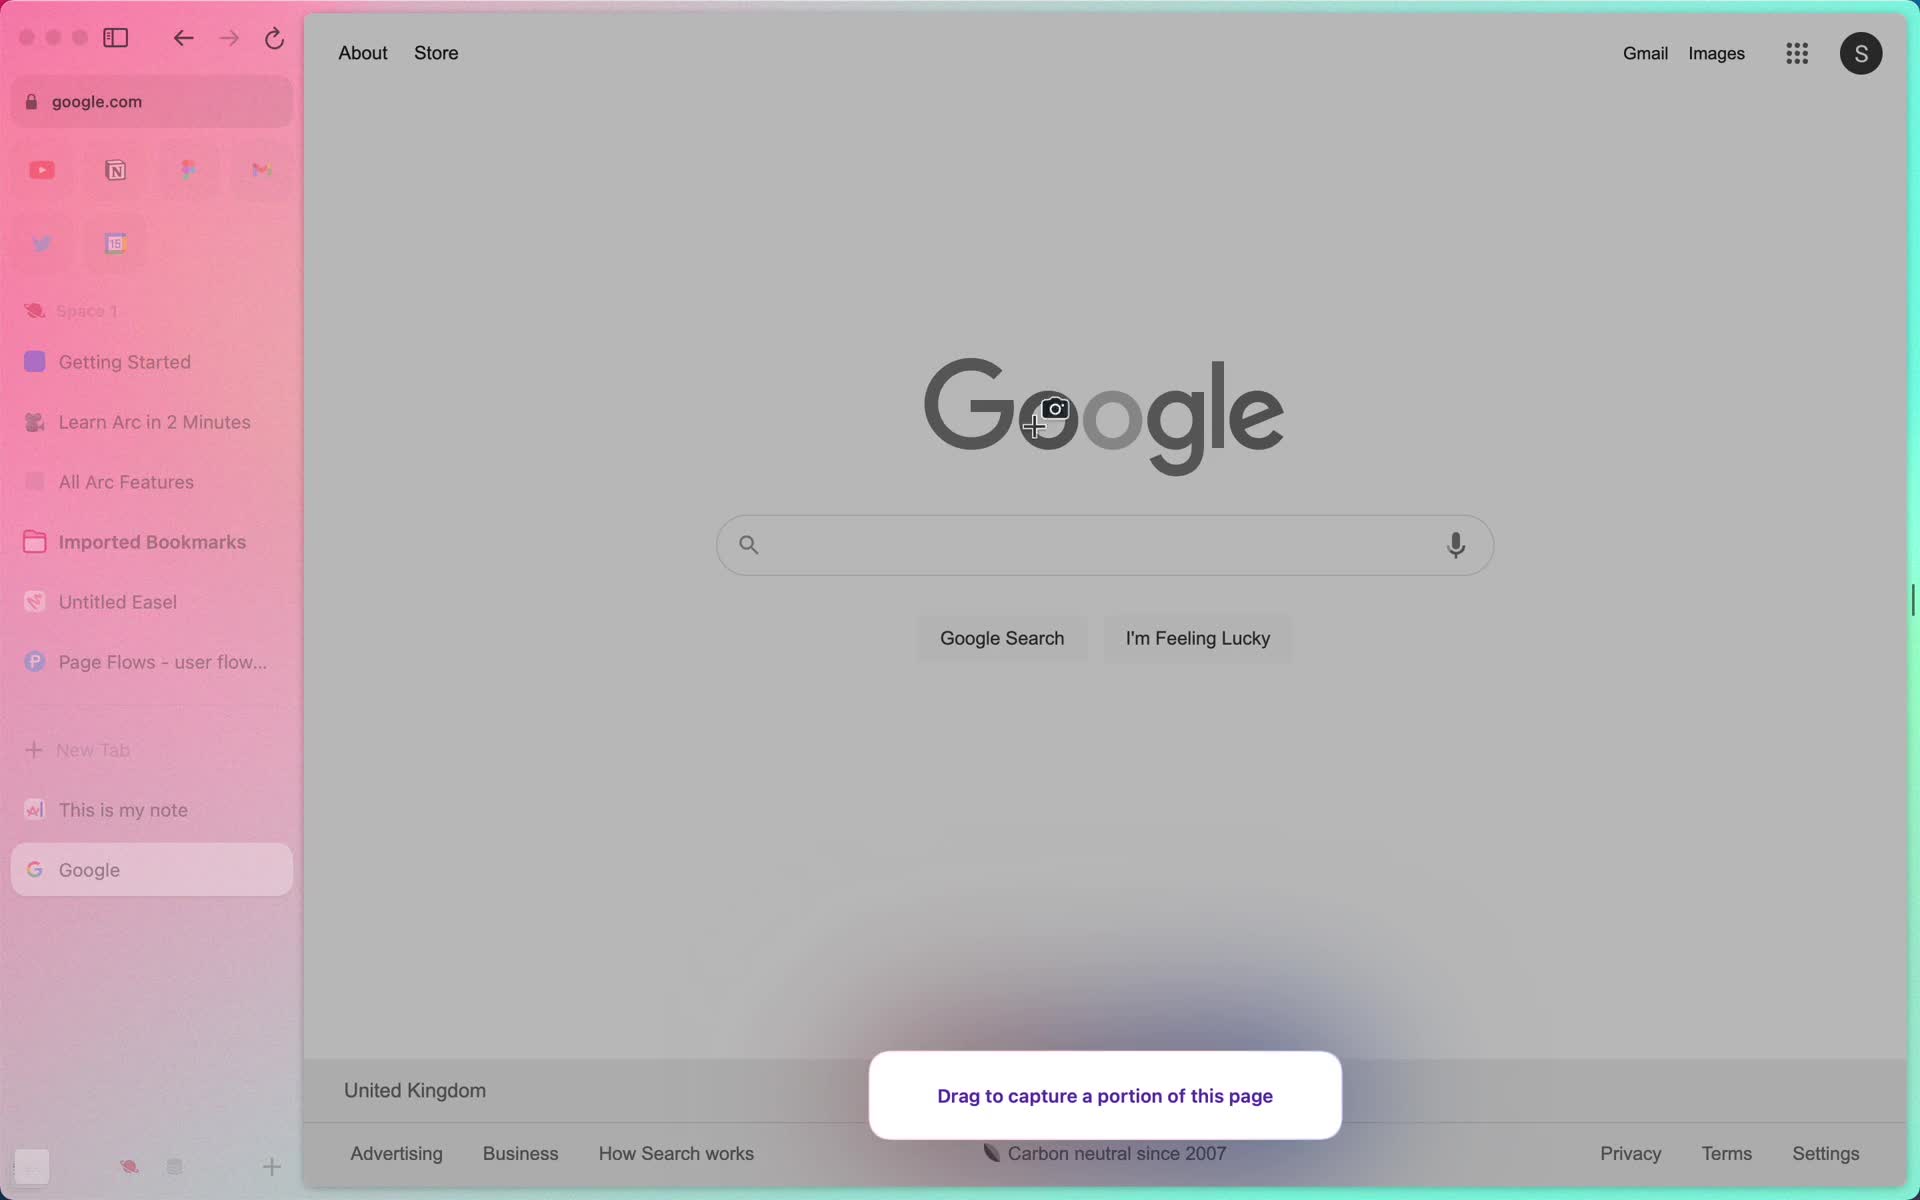Open Notion icon in favorites bar

coord(116,169)
